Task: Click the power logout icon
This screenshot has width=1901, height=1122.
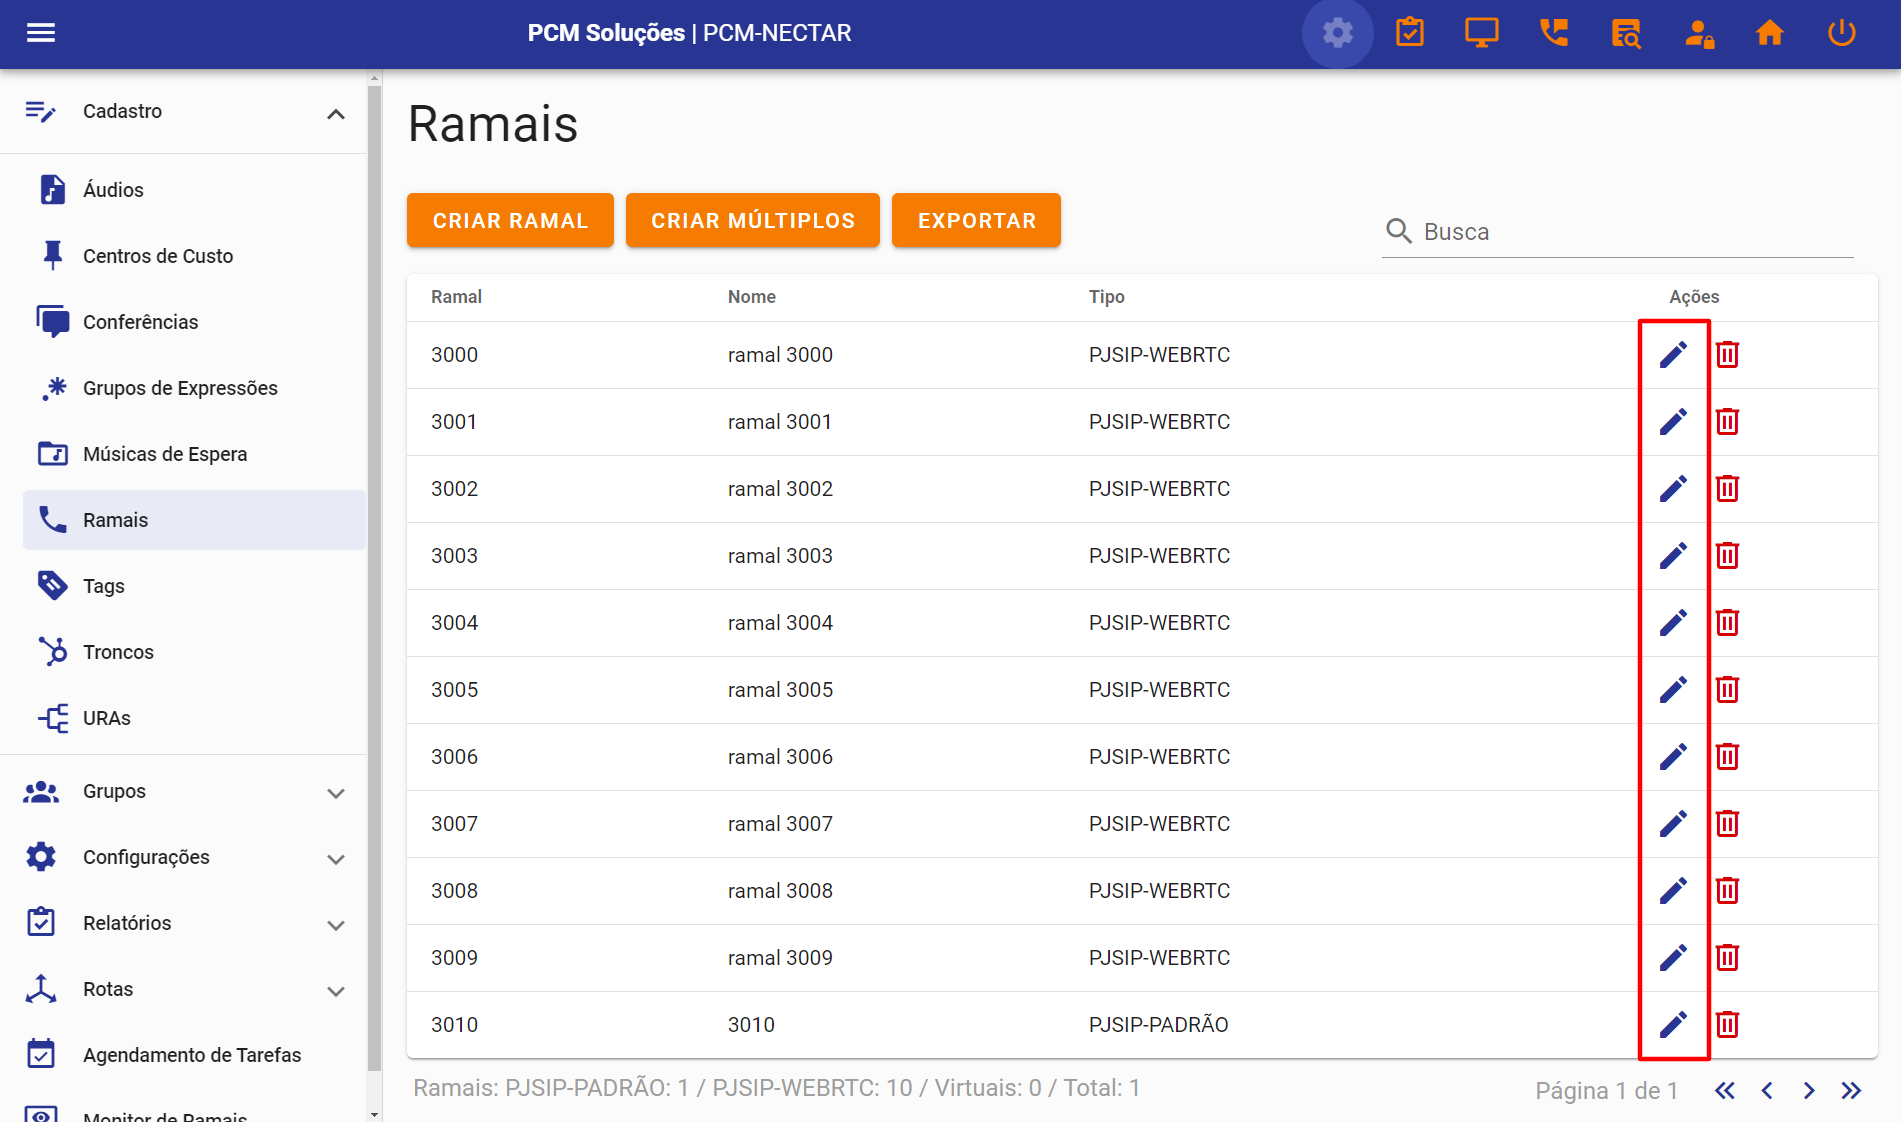Action: tap(1841, 33)
